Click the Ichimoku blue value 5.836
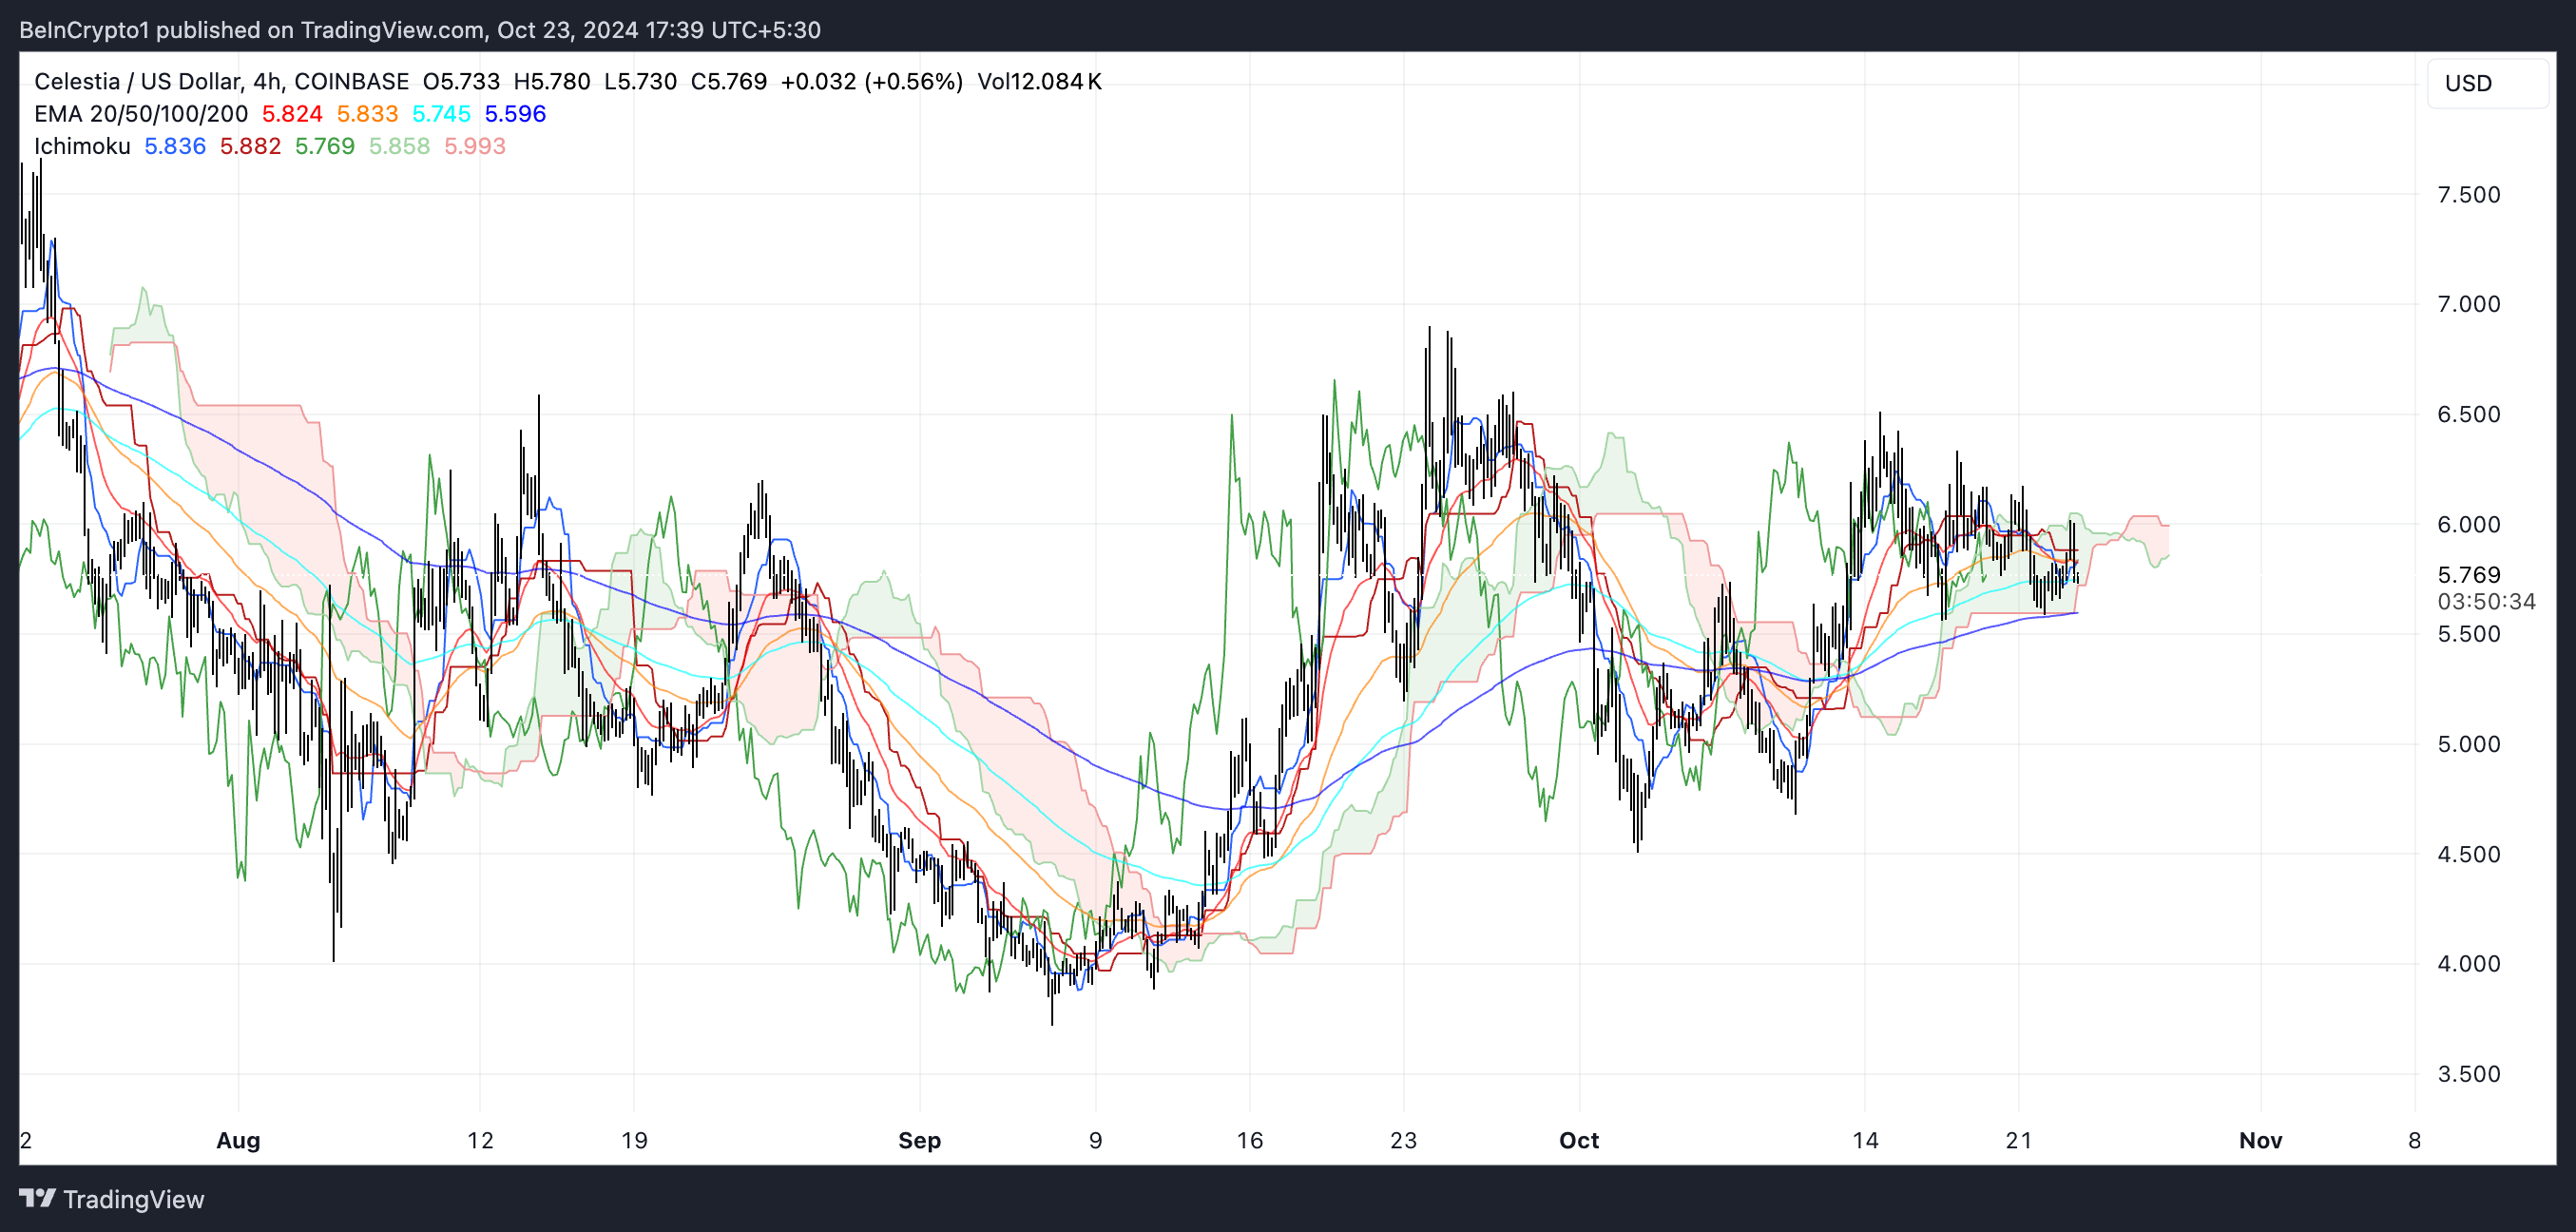 point(175,146)
